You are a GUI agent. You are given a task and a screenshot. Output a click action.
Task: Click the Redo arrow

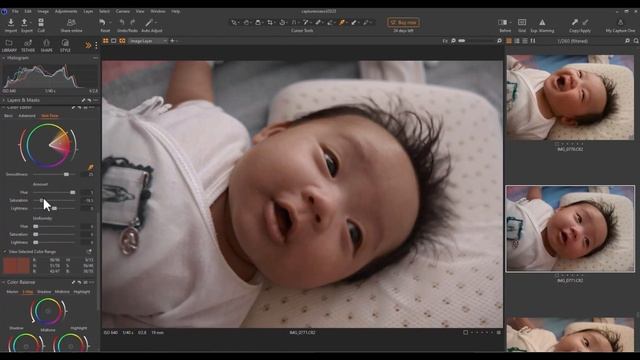pyautogui.click(x=133, y=22)
